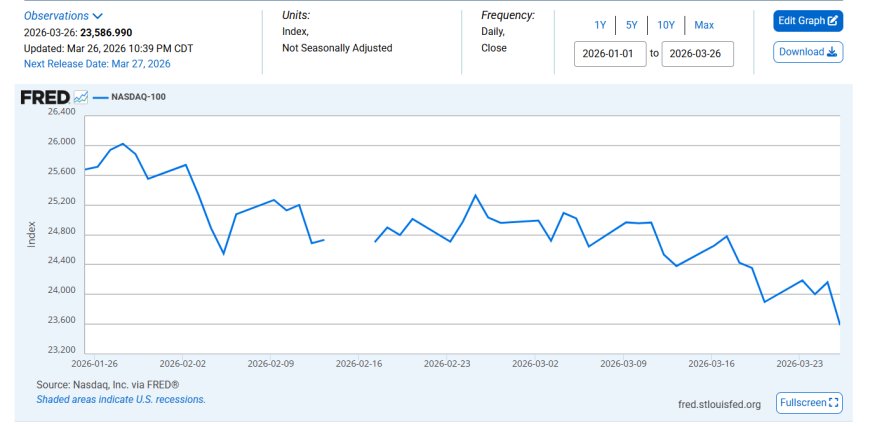Click the last data point on the line
The height and width of the screenshot is (429, 870).
pyautogui.click(x=839, y=324)
